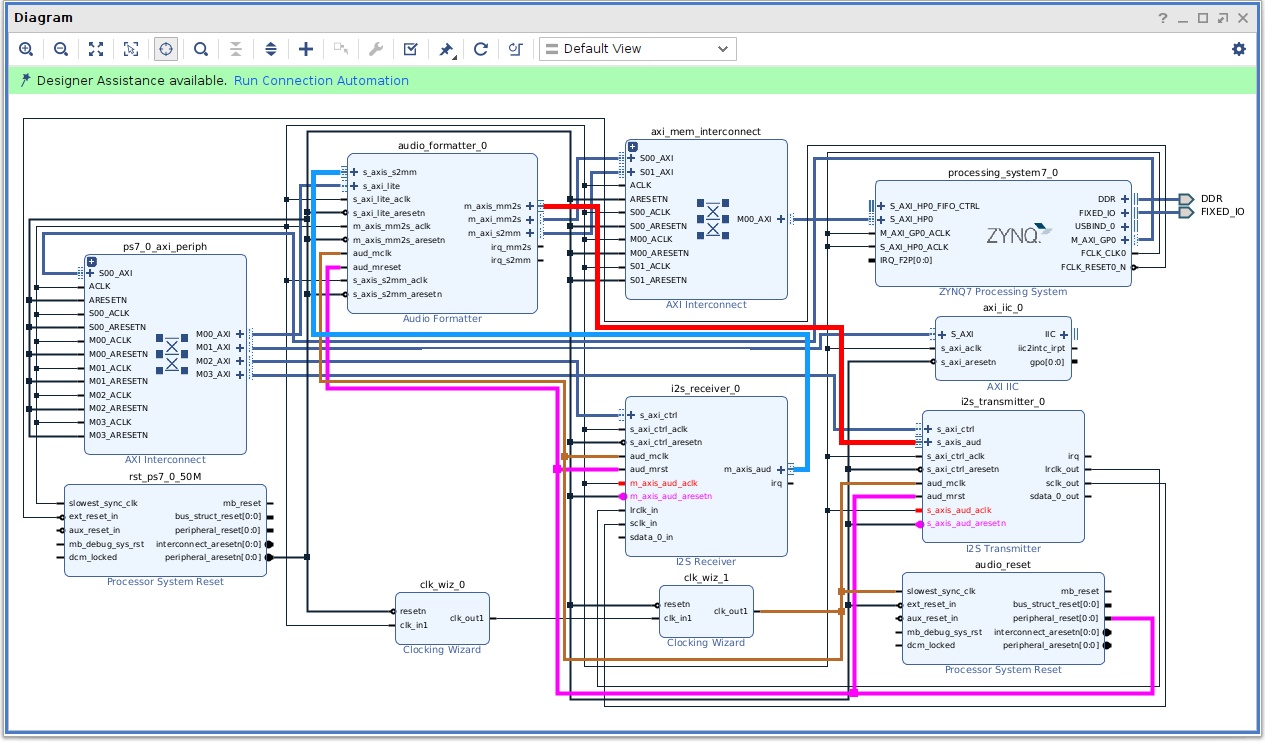Click the dcm_locked pin on rst_ps7_0_50M
This screenshot has height=742, width=1265.
[x=93, y=557]
